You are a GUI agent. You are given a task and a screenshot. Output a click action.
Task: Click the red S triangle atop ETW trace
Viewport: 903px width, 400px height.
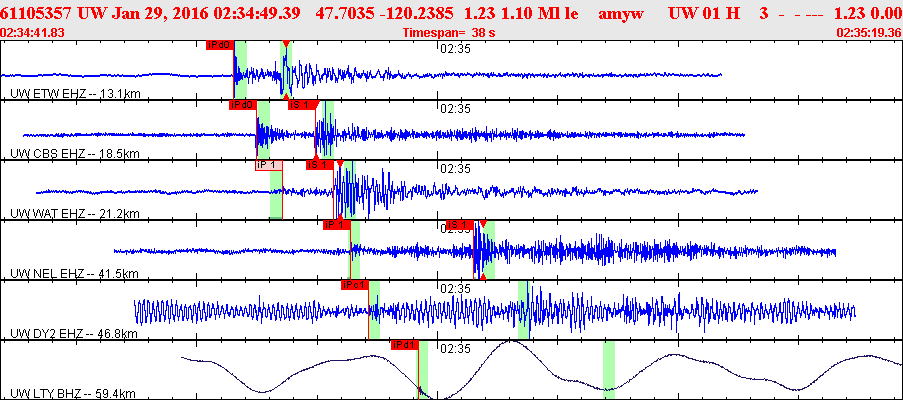(x=286, y=44)
